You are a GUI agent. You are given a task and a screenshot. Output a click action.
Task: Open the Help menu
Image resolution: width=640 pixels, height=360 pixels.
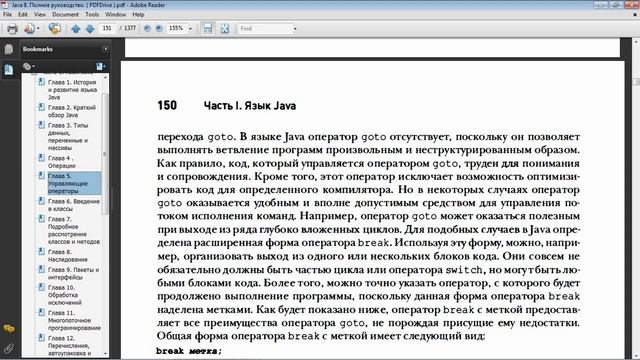pyautogui.click(x=138, y=14)
